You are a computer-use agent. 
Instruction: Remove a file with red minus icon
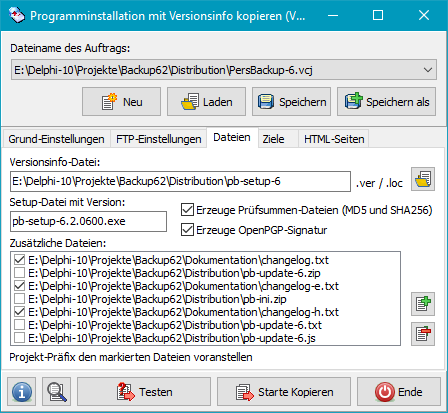click(423, 334)
